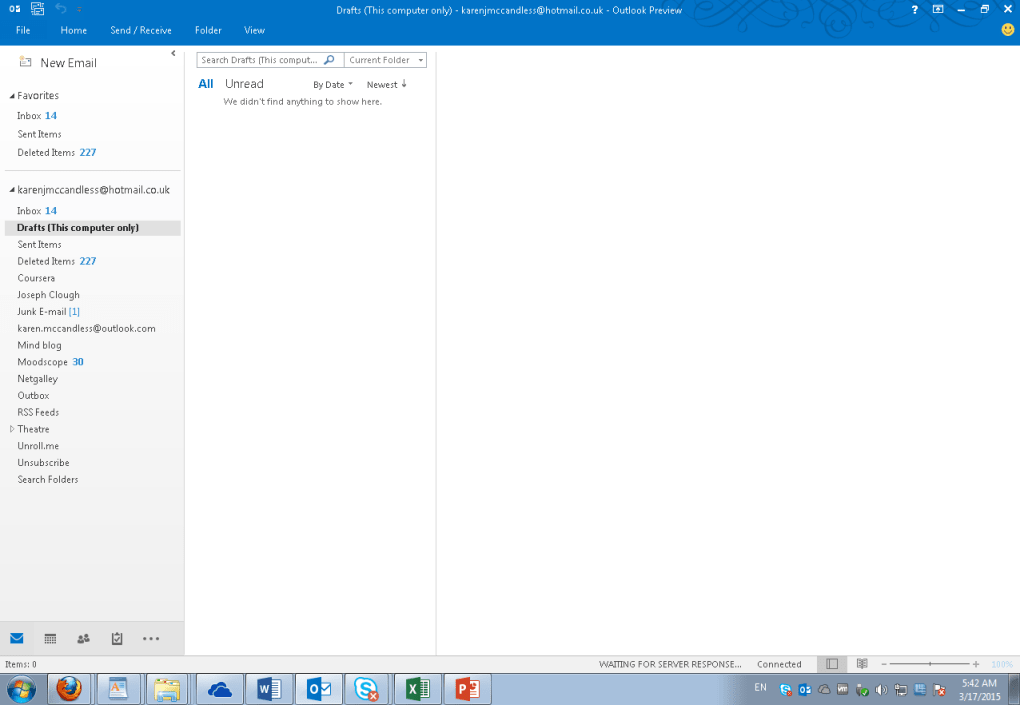Open the Calendar view icon
Screen dimensions: 1020x705
(50, 638)
